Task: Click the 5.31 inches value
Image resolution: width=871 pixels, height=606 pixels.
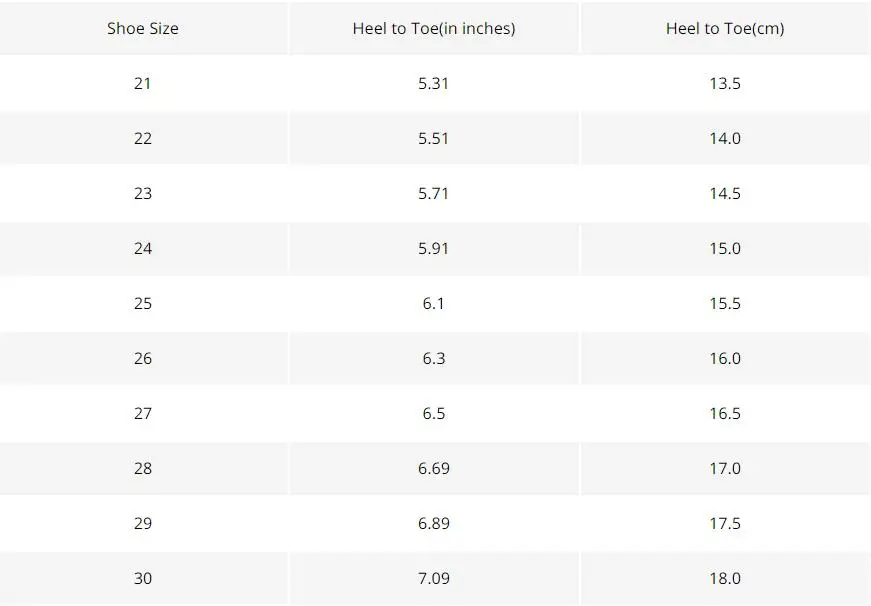Action: pos(433,83)
